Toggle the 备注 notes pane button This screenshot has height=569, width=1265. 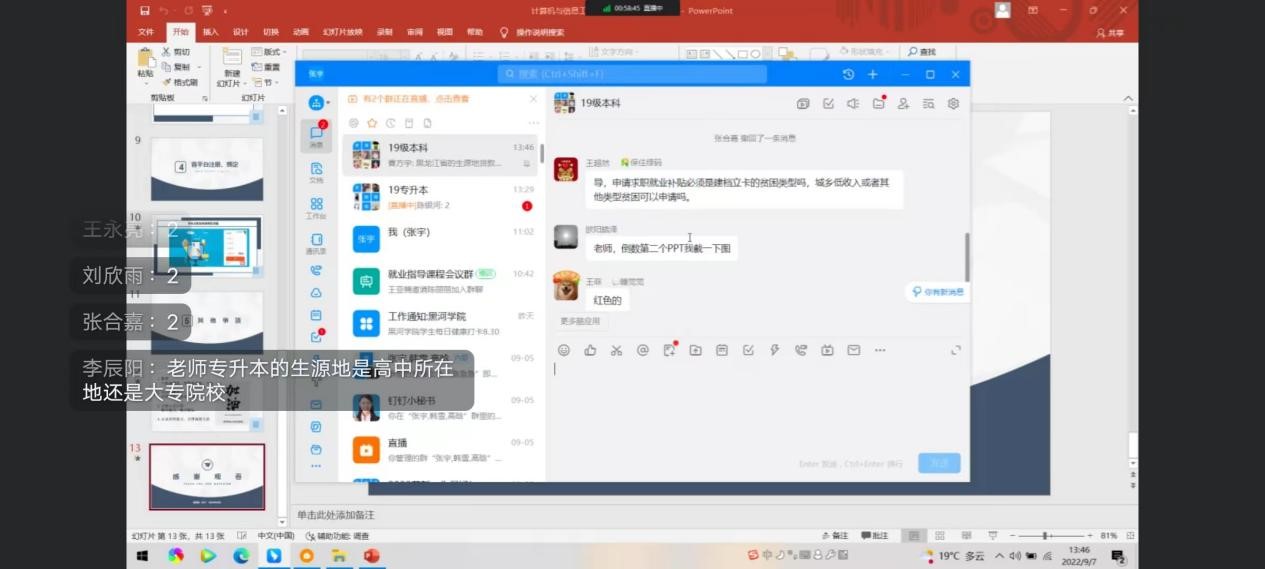[x=834, y=536]
